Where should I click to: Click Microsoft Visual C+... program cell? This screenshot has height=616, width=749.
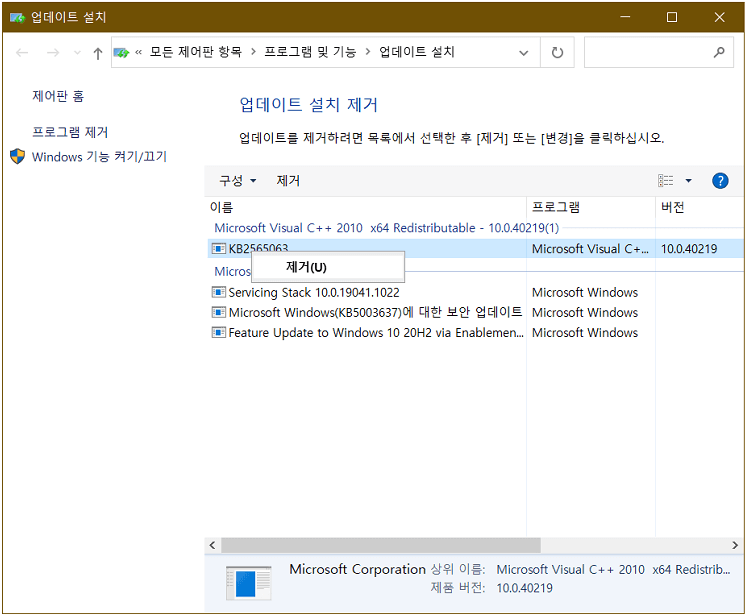(590, 249)
